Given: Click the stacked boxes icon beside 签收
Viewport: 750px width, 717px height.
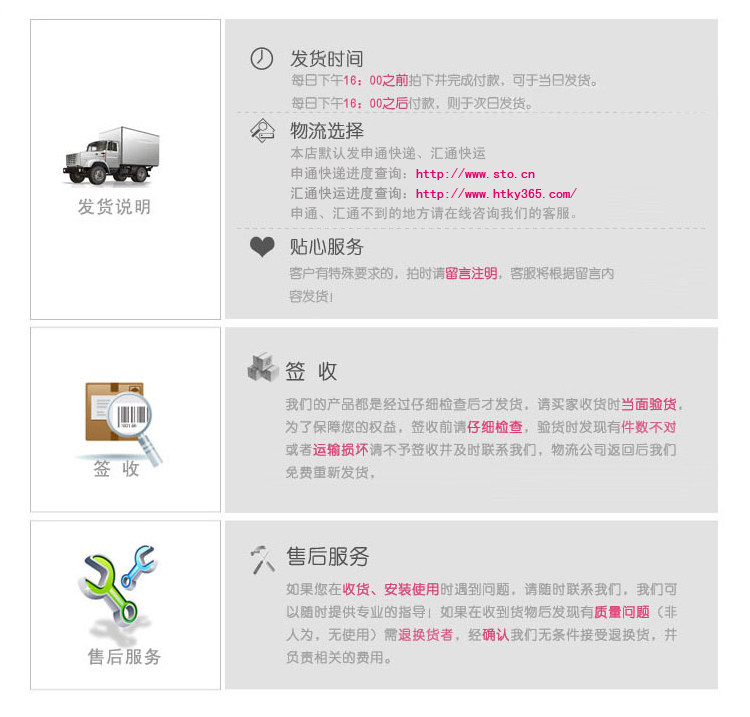Looking at the screenshot, I should point(263,369).
